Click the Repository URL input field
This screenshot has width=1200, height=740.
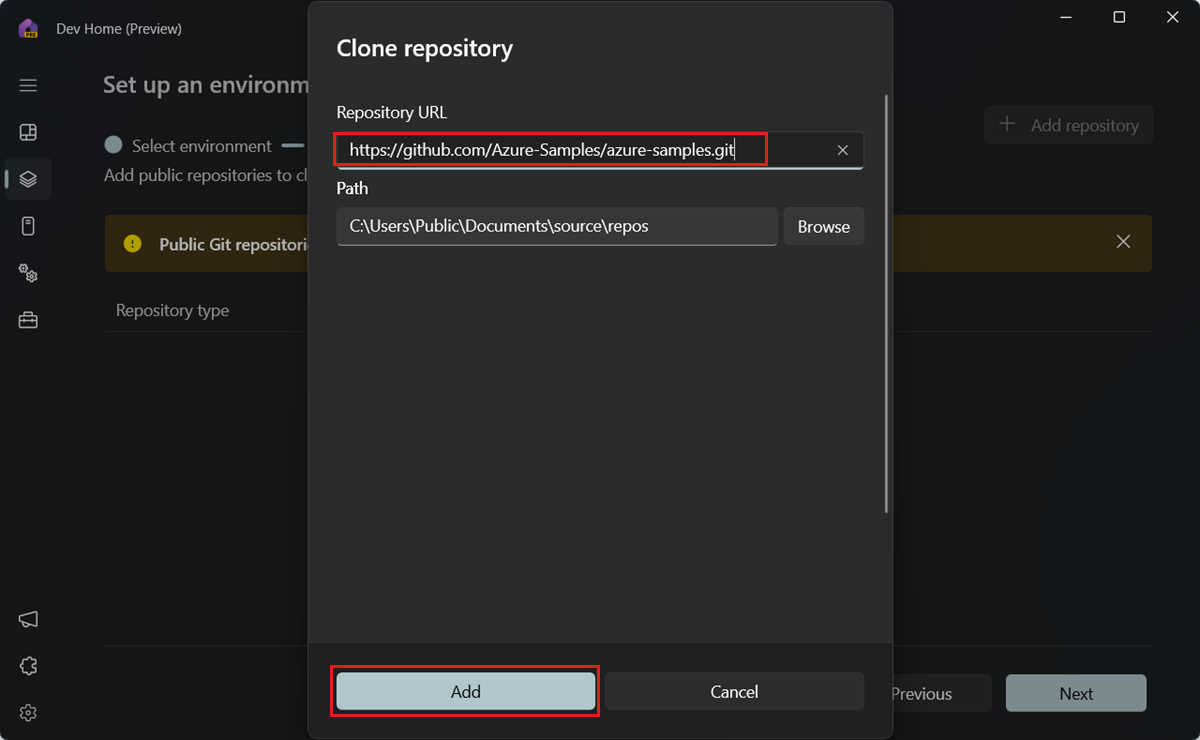600,150
